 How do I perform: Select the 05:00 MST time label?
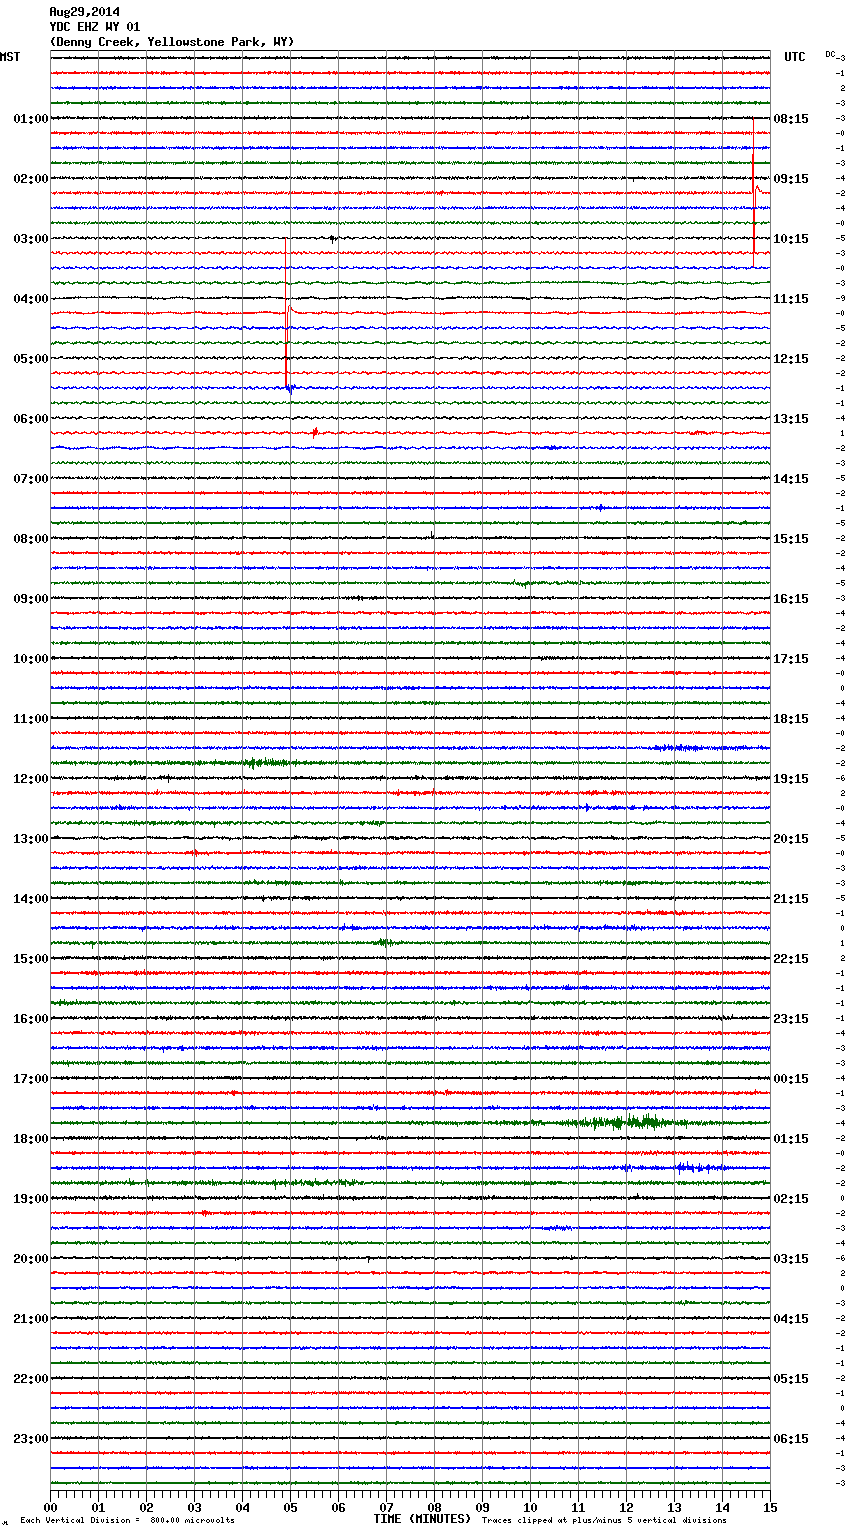30,359
